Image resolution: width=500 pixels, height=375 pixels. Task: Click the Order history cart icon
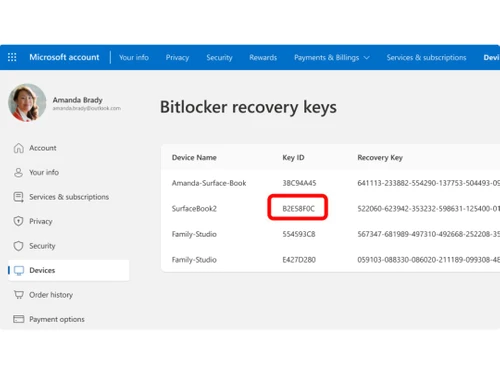click(x=19, y=295)
